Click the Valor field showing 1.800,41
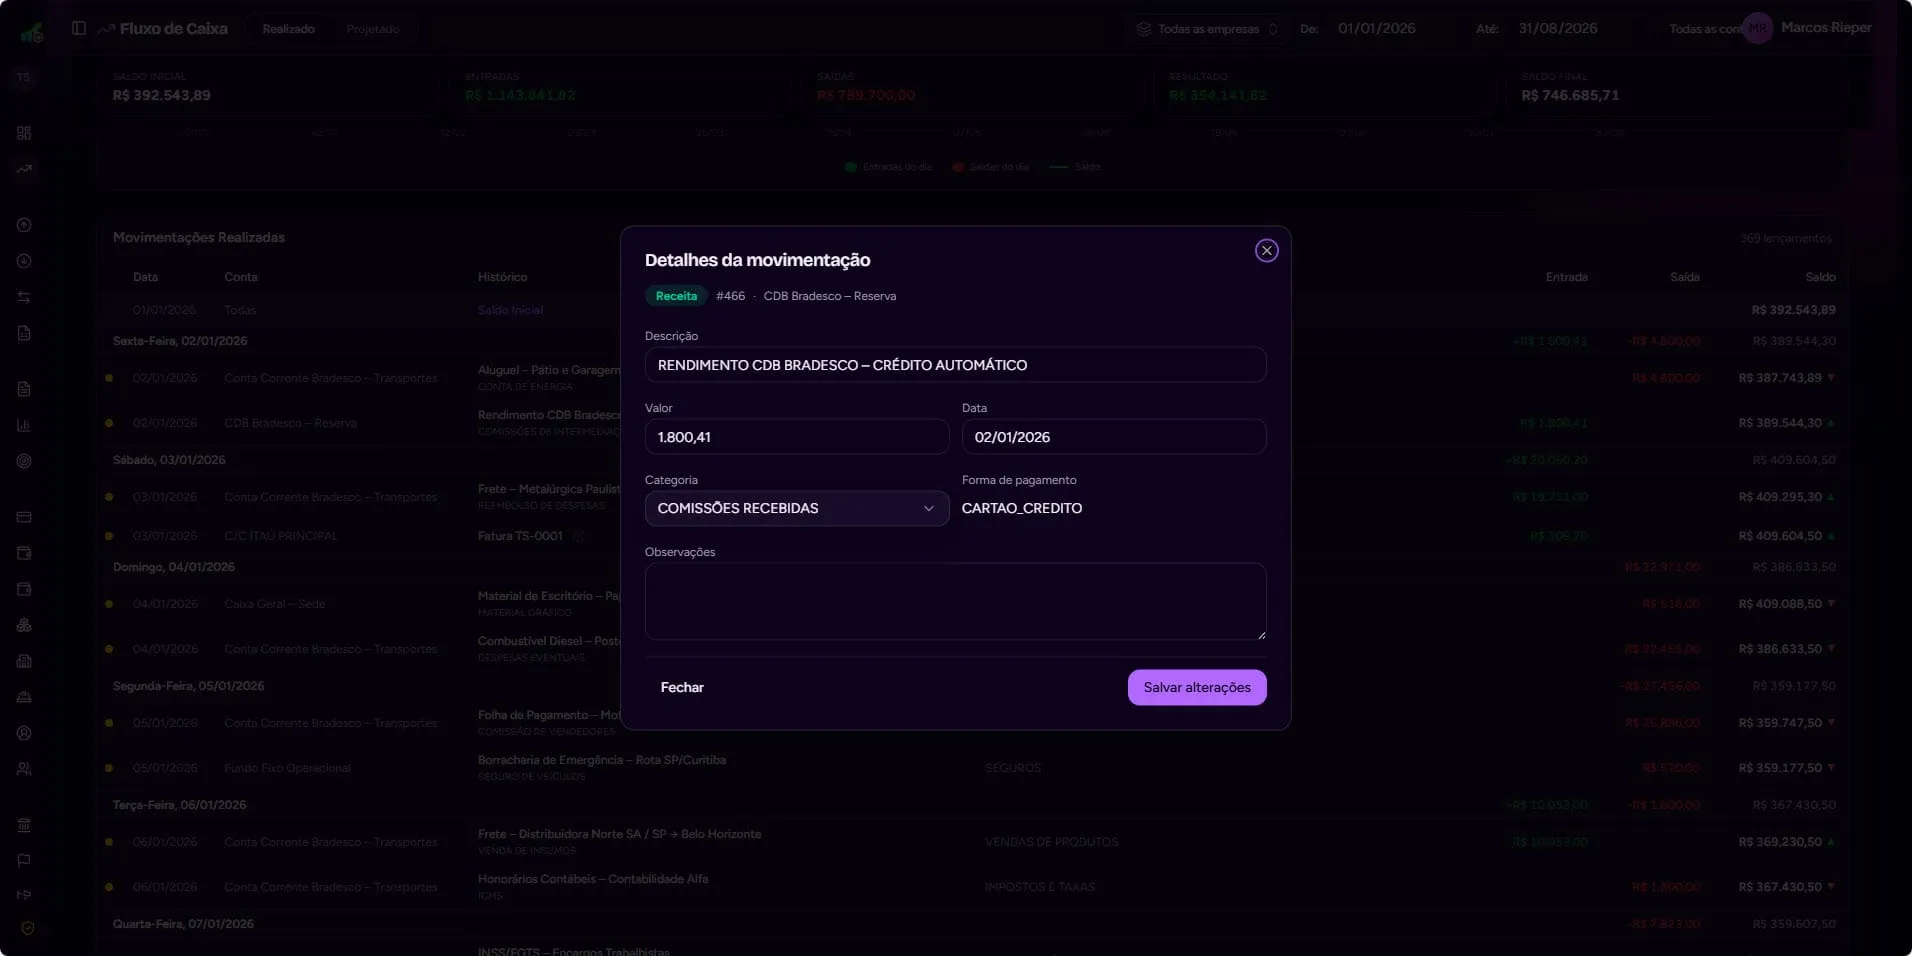Viewport: 1912px width, 956px height. point(796,437)
